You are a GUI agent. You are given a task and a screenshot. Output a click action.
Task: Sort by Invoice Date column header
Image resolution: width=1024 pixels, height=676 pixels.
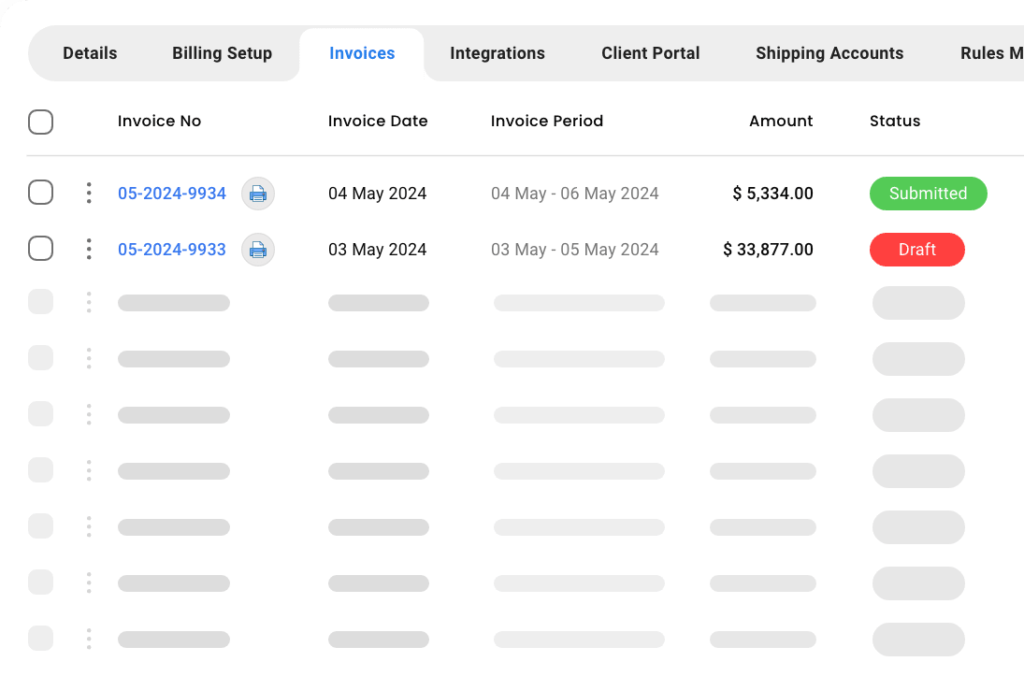(x=378, y=121)
